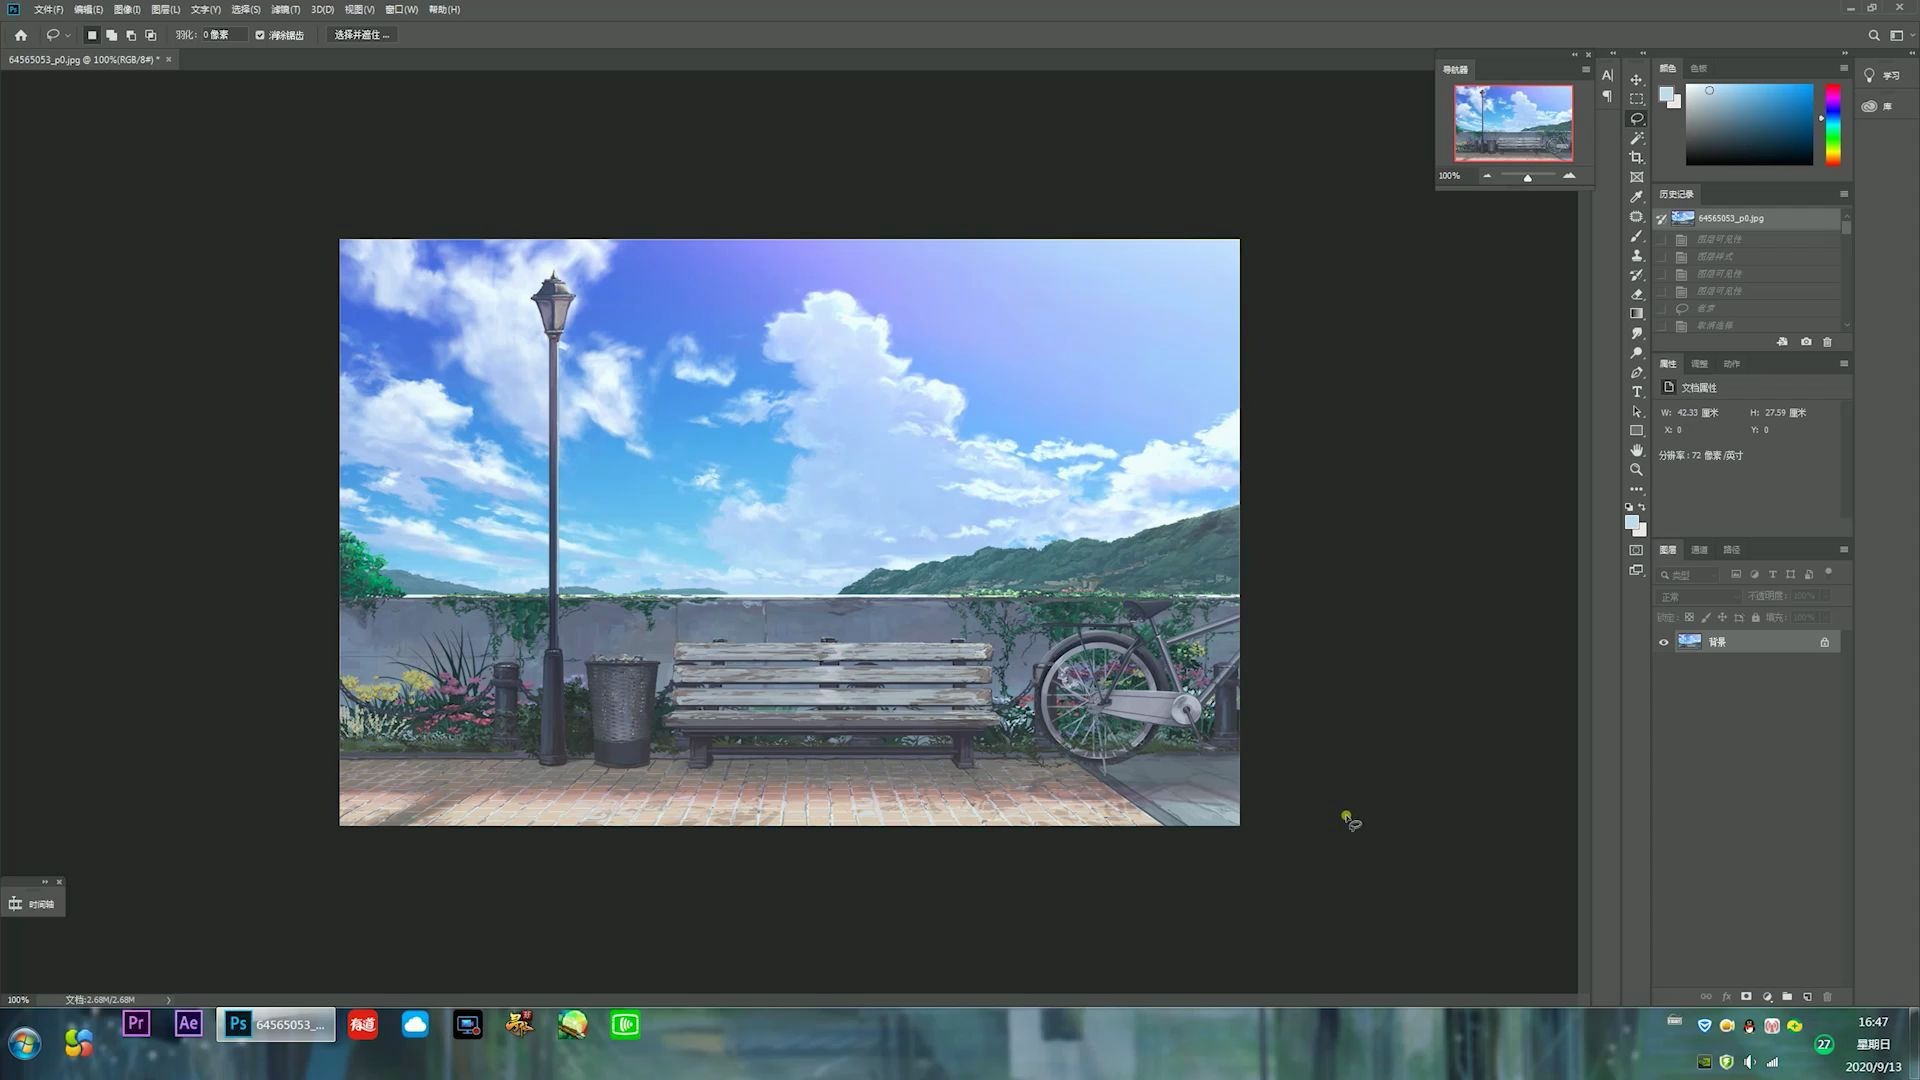Switch to the Channels tab

(x=1699, y=550)
